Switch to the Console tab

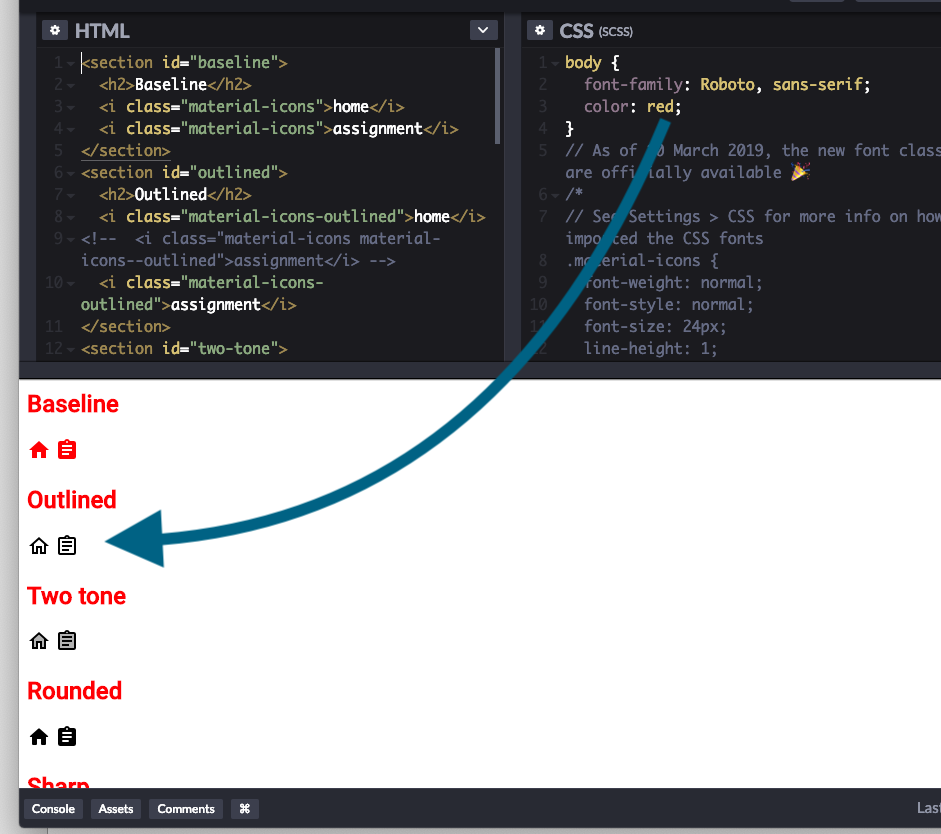pyautogui.click(x=53, y=808)
